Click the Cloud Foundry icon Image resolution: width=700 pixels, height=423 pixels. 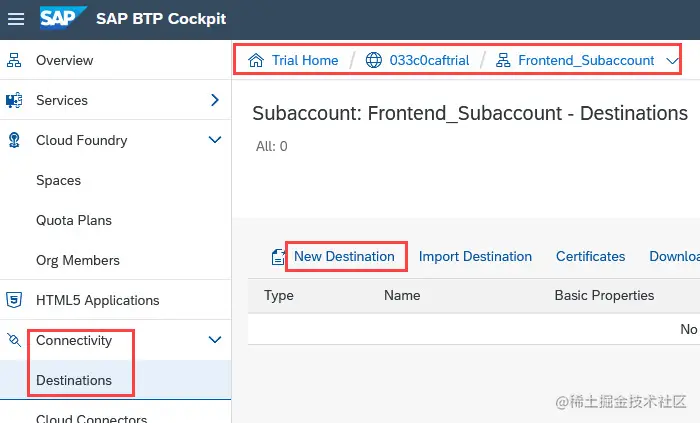[14, 140]
